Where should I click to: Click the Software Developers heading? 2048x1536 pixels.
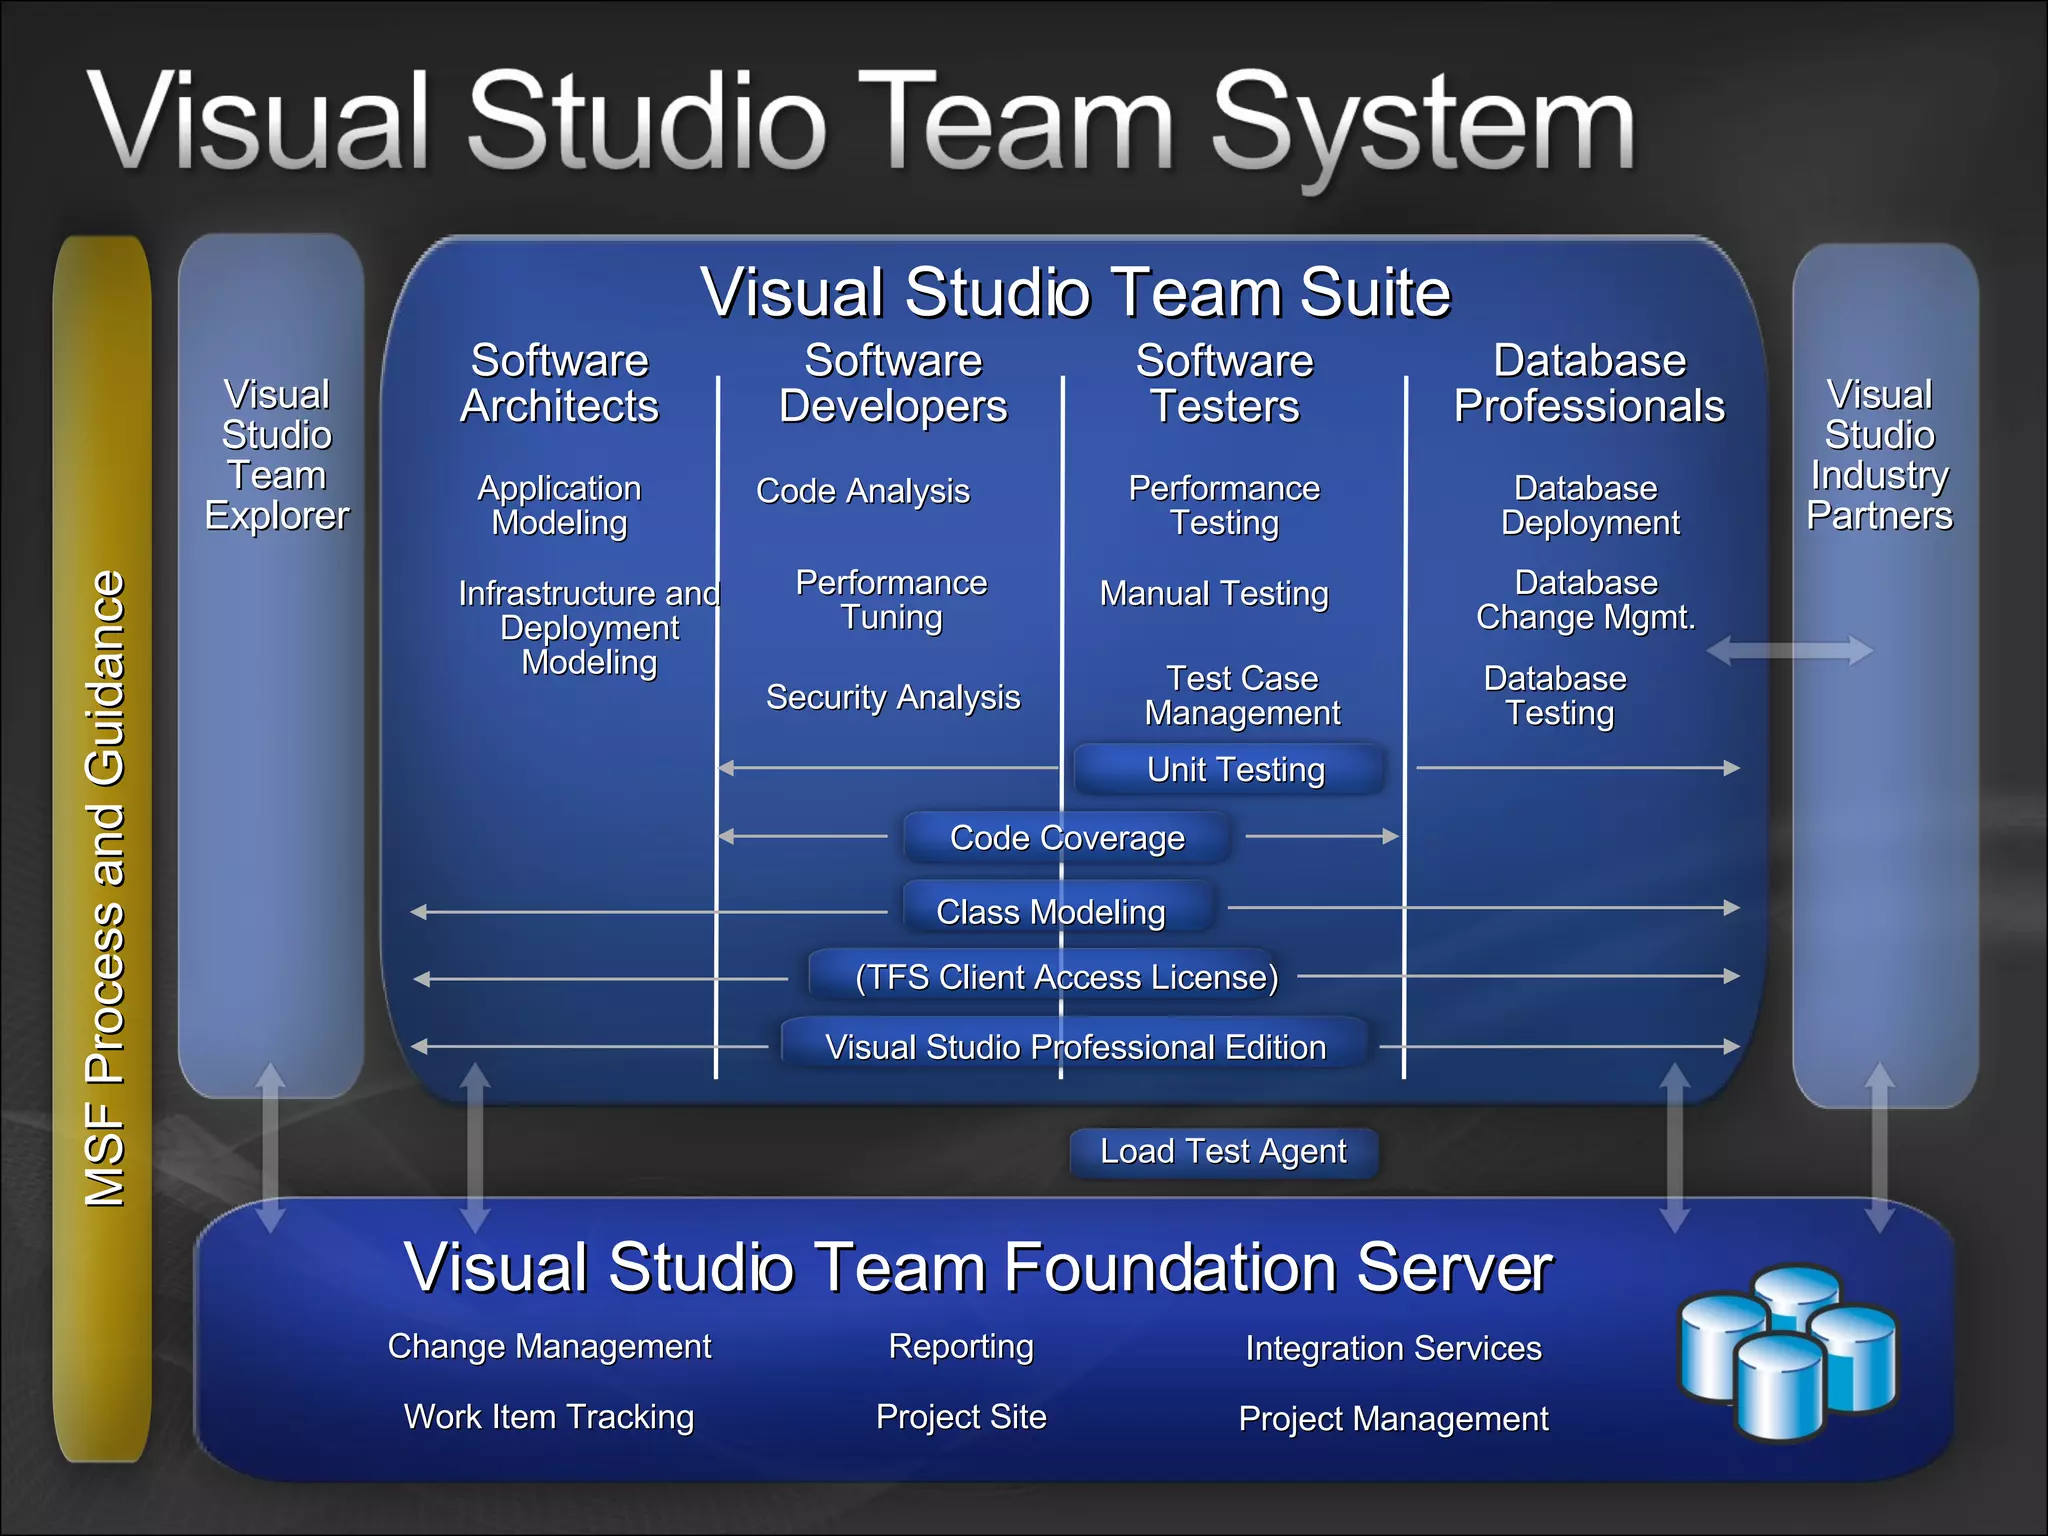click(893, 383)
